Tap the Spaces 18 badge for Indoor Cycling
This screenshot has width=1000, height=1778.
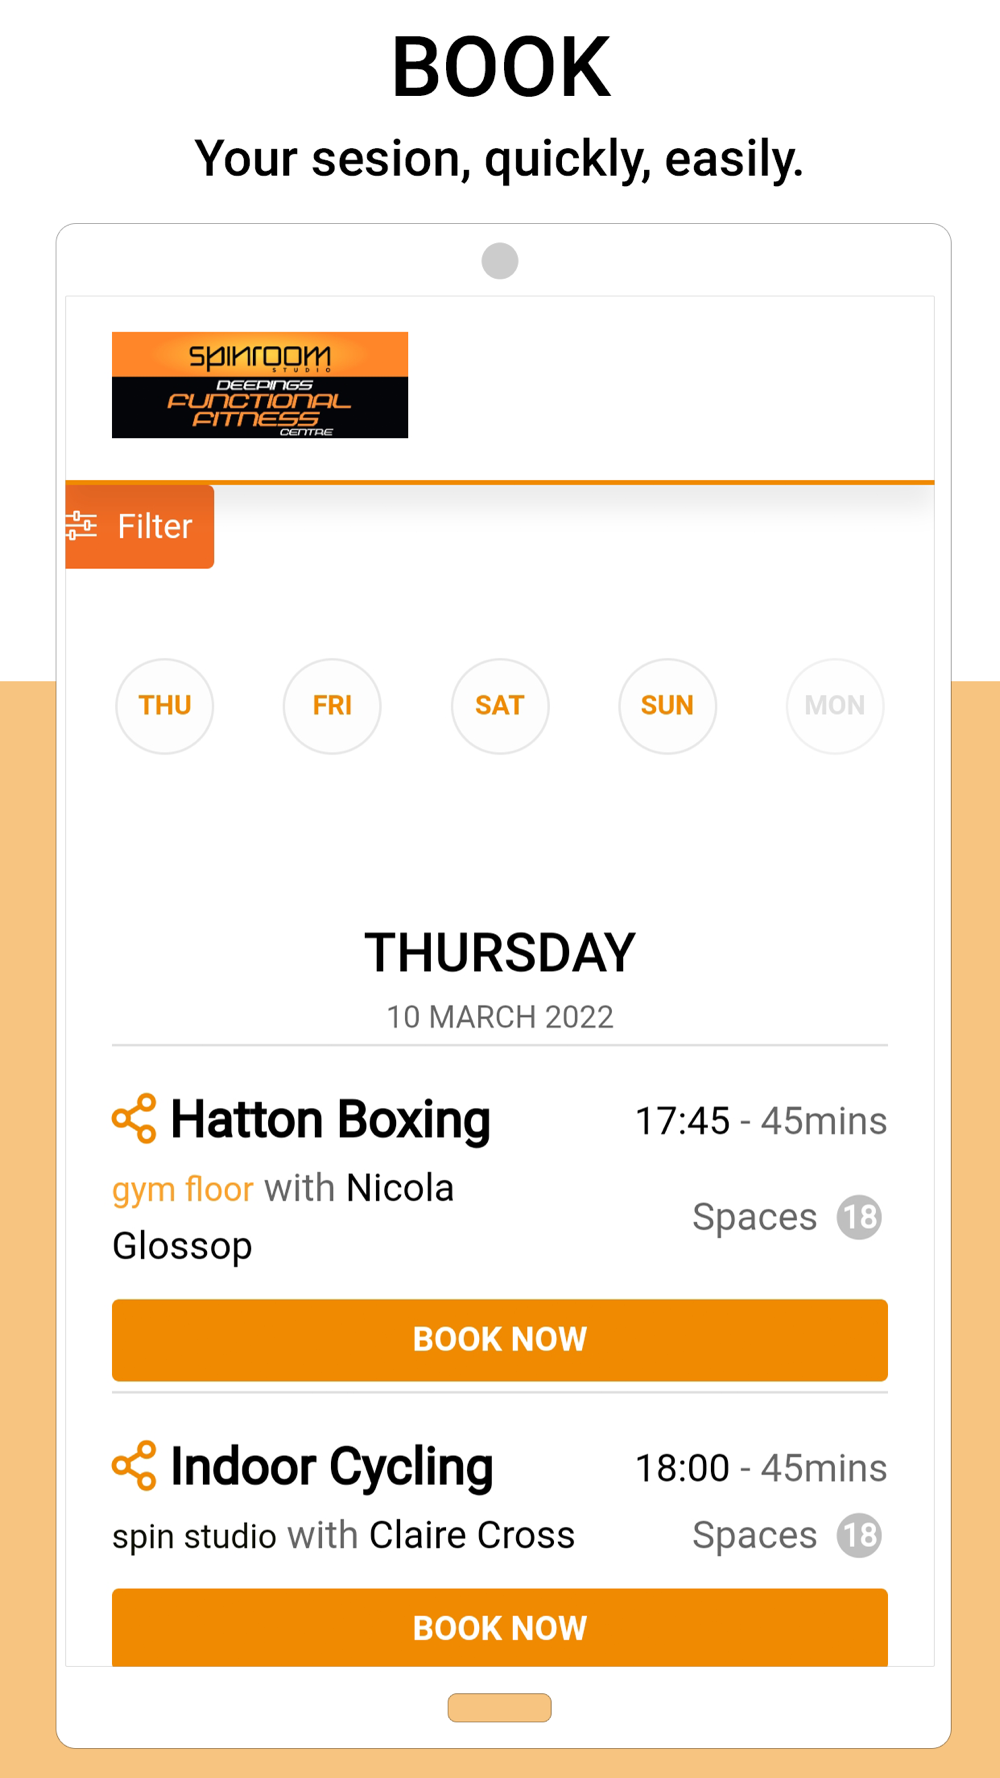[x=859, y=1536]
